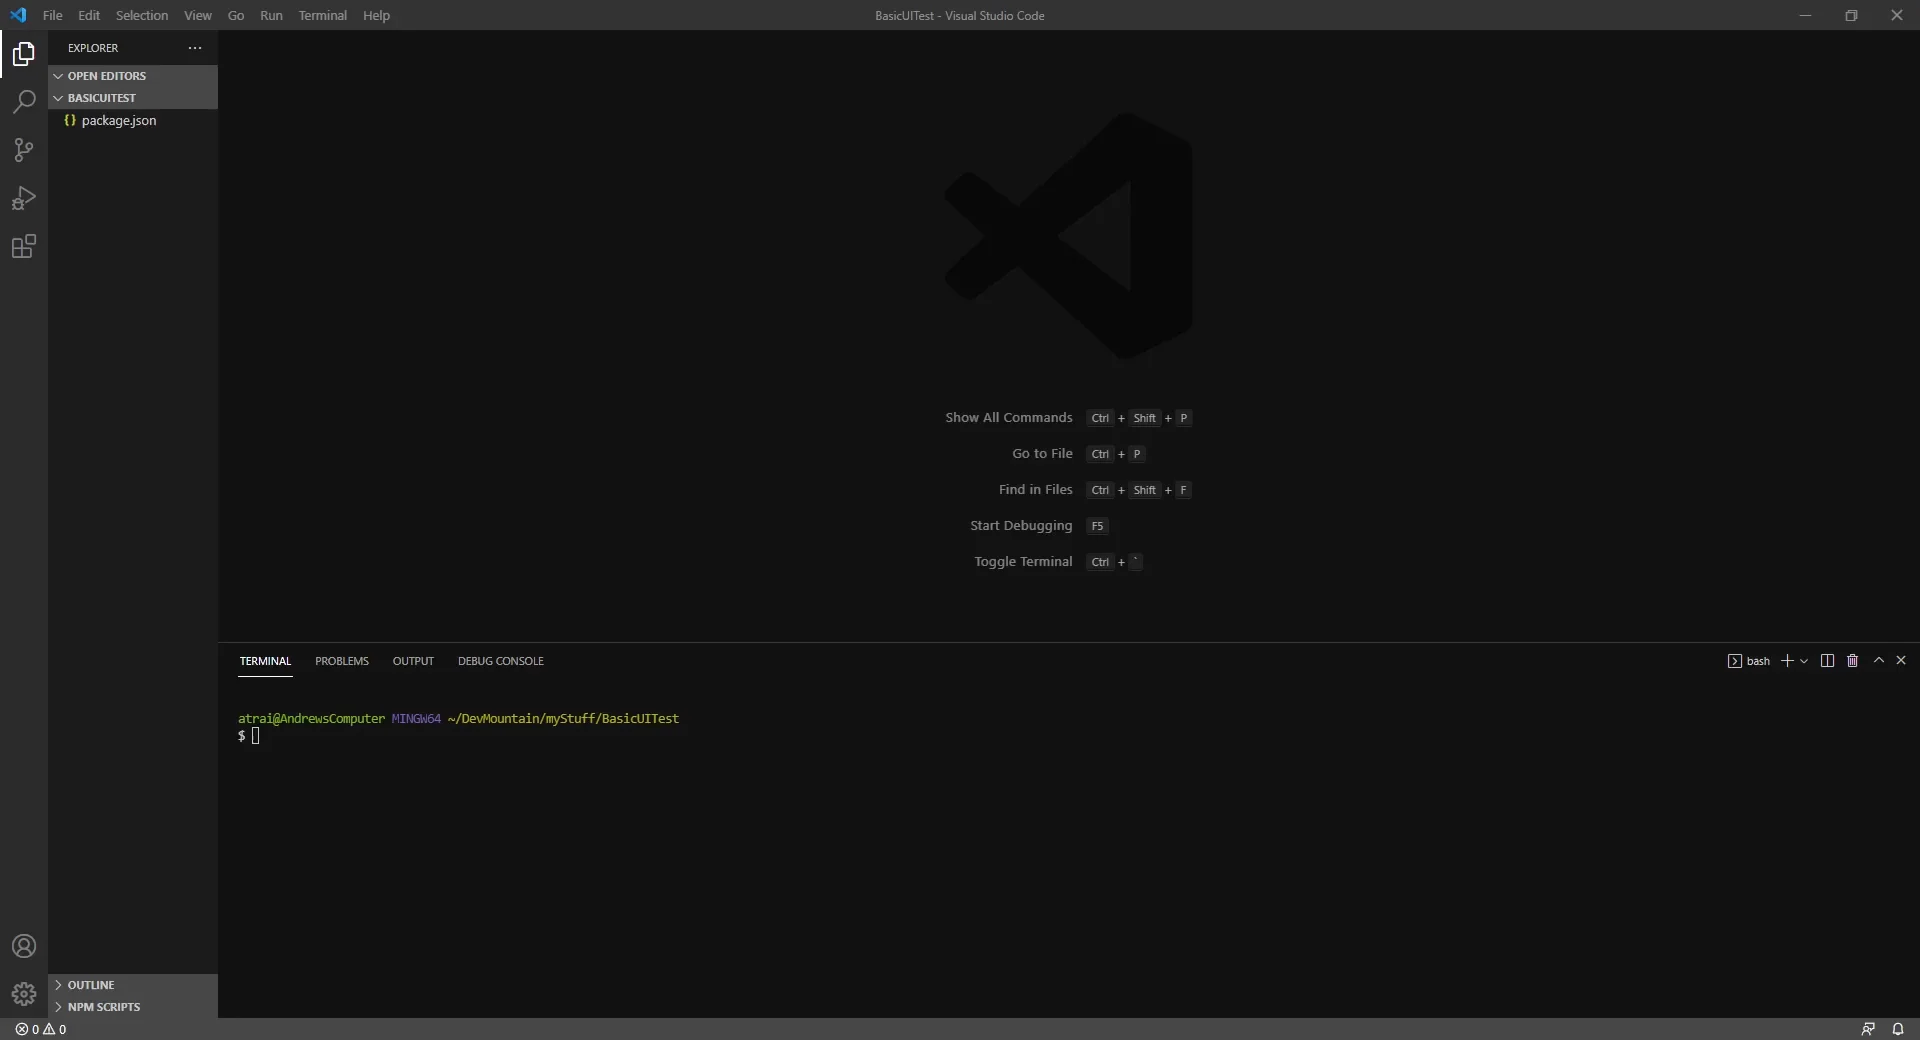Click the Start Debugging hint
This screenshot has width=1920, height=1040.
(x=1021, y=526)
